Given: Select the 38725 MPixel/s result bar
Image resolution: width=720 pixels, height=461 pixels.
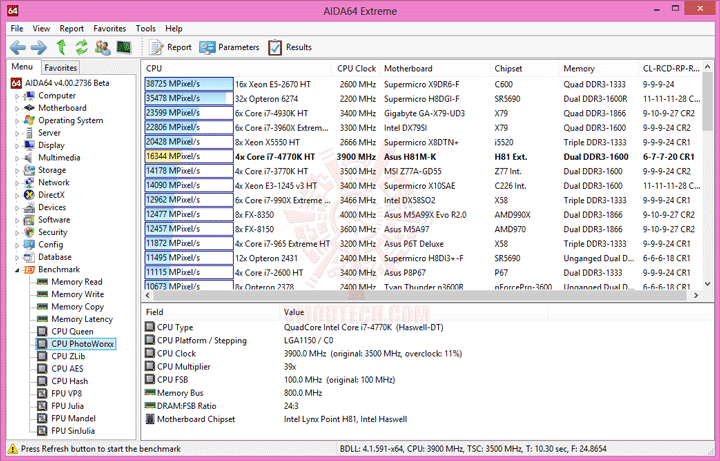Looking at the screenshot, I should (189, 84).
